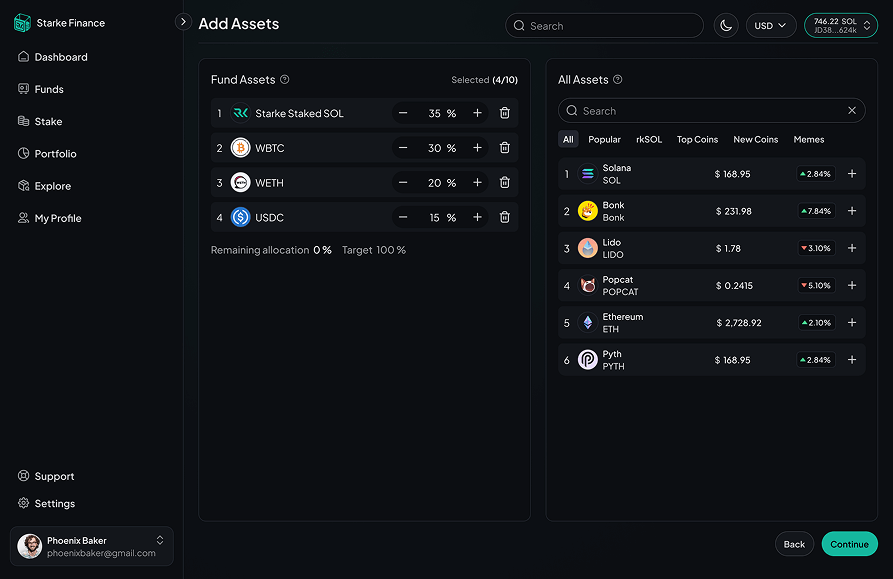Add Pyth to the fund

click(x=852, y=360)
